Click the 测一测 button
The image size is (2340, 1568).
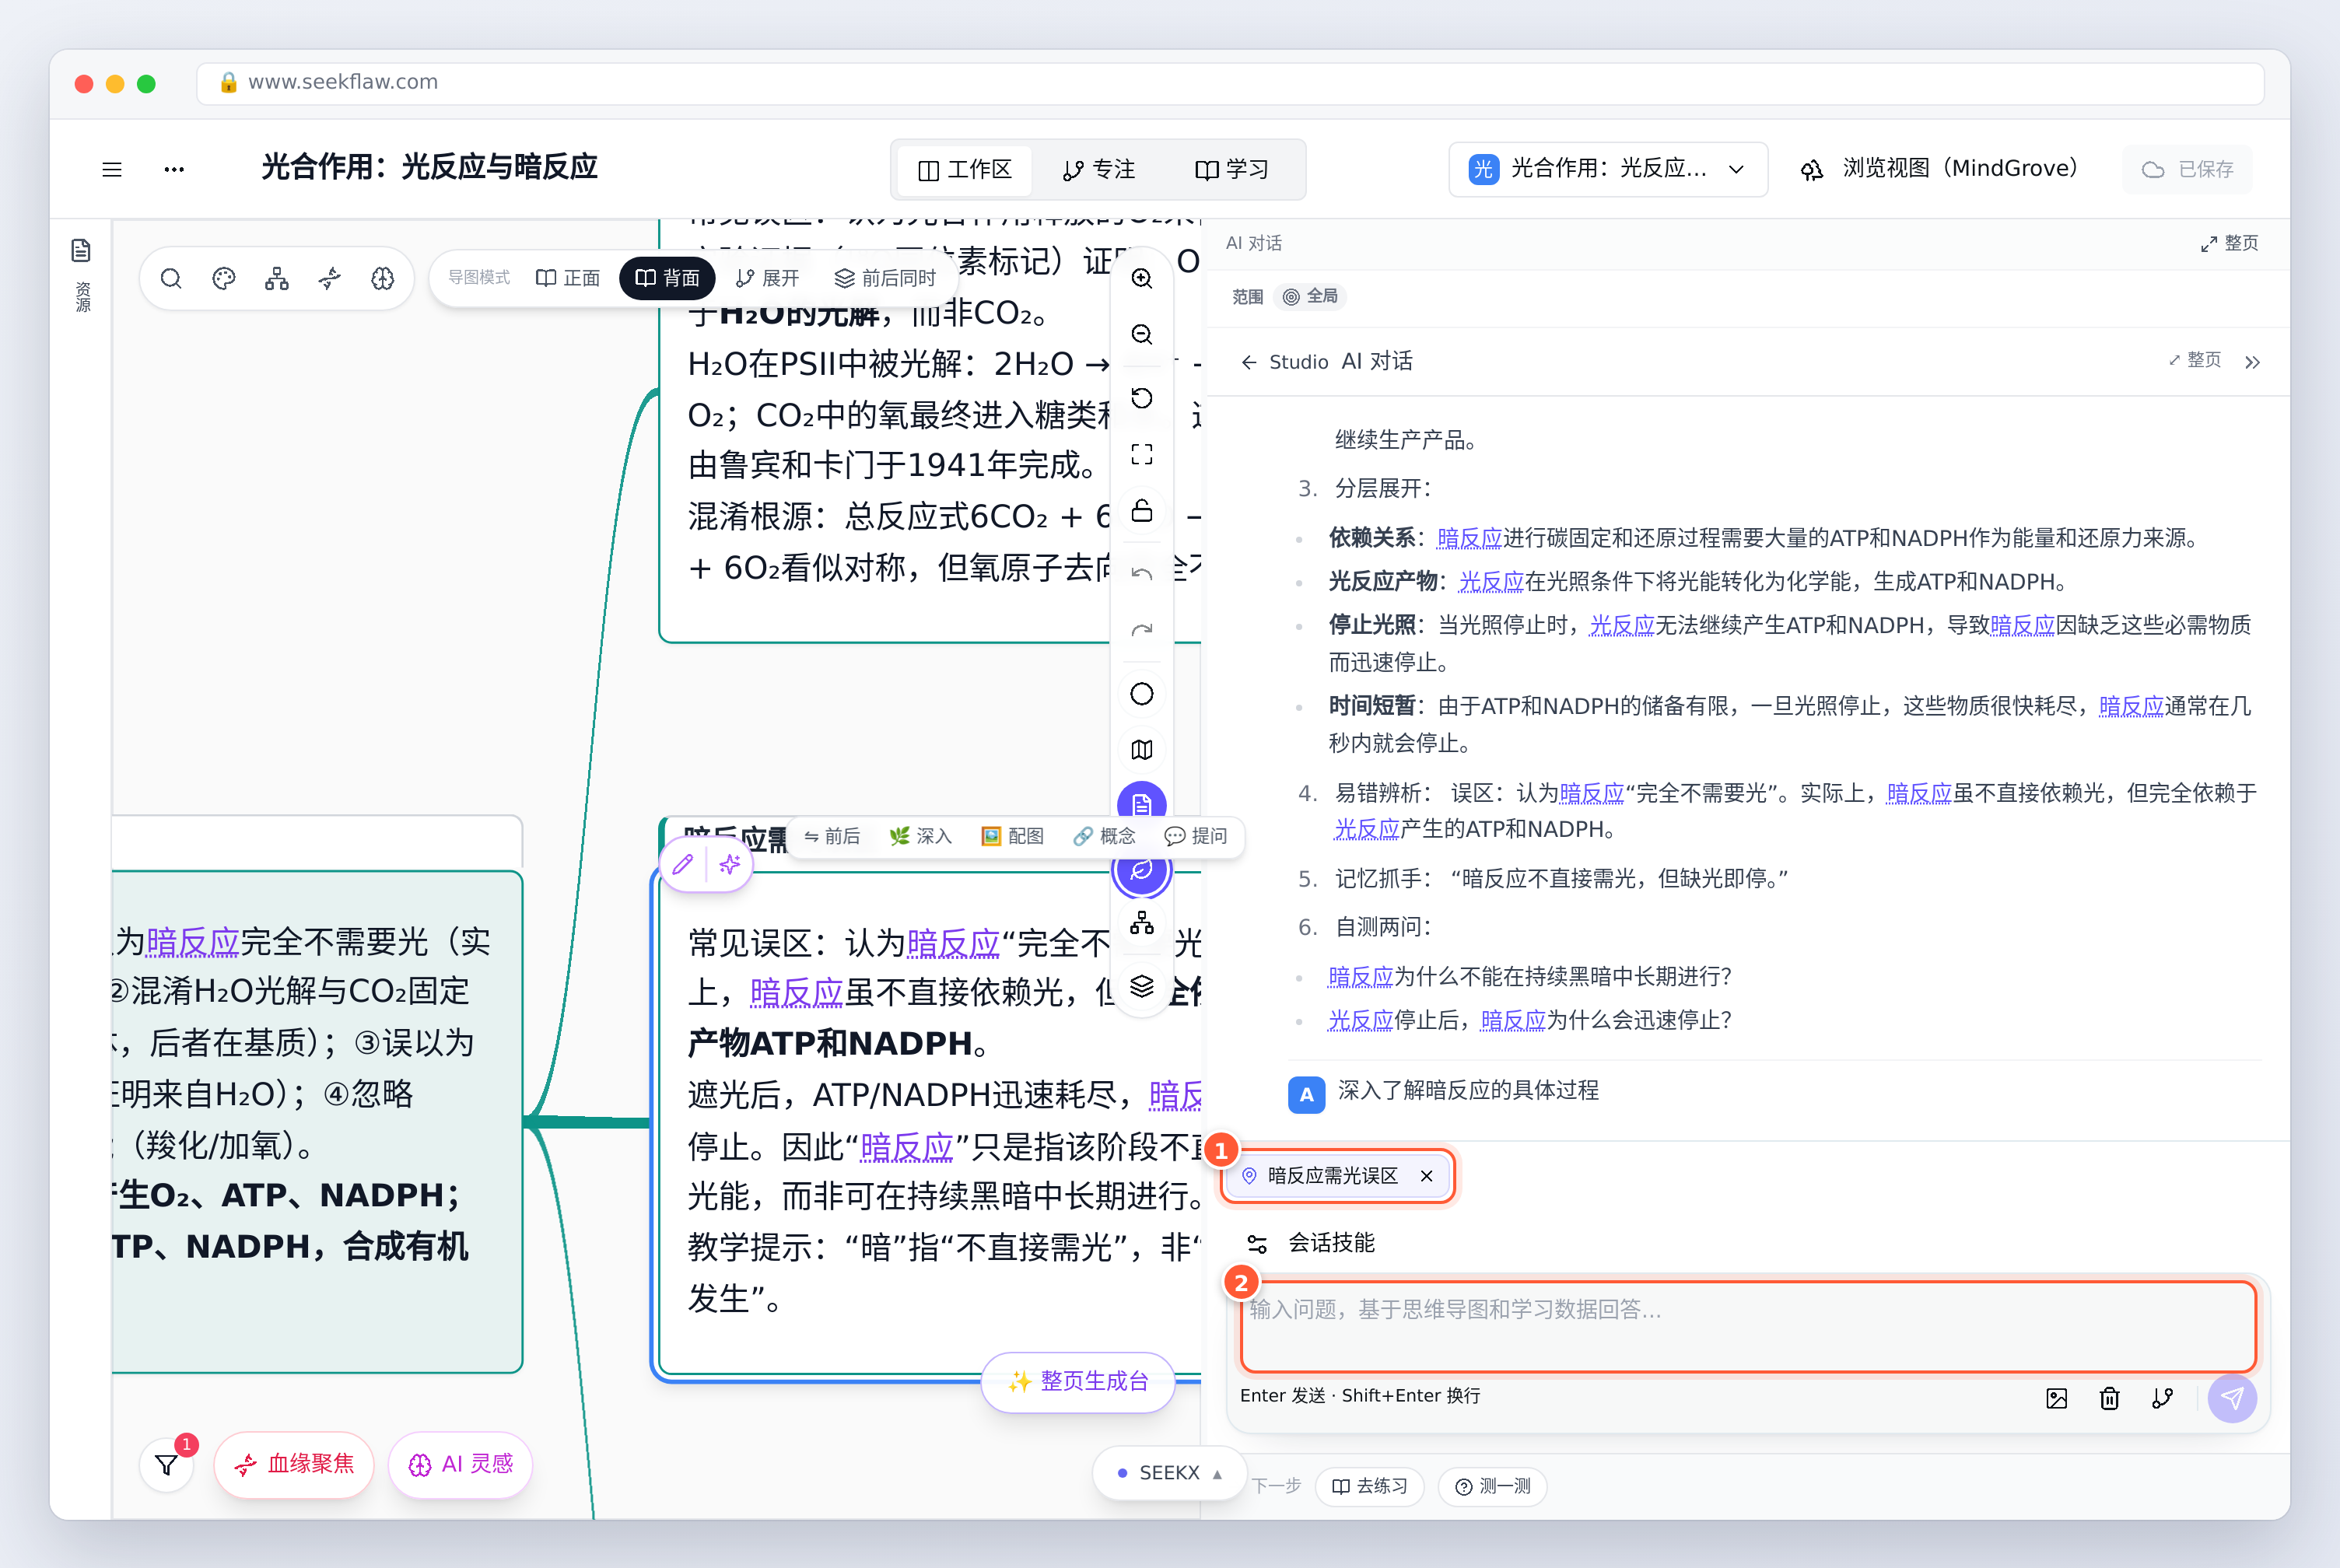(x=1492, y=1487)
